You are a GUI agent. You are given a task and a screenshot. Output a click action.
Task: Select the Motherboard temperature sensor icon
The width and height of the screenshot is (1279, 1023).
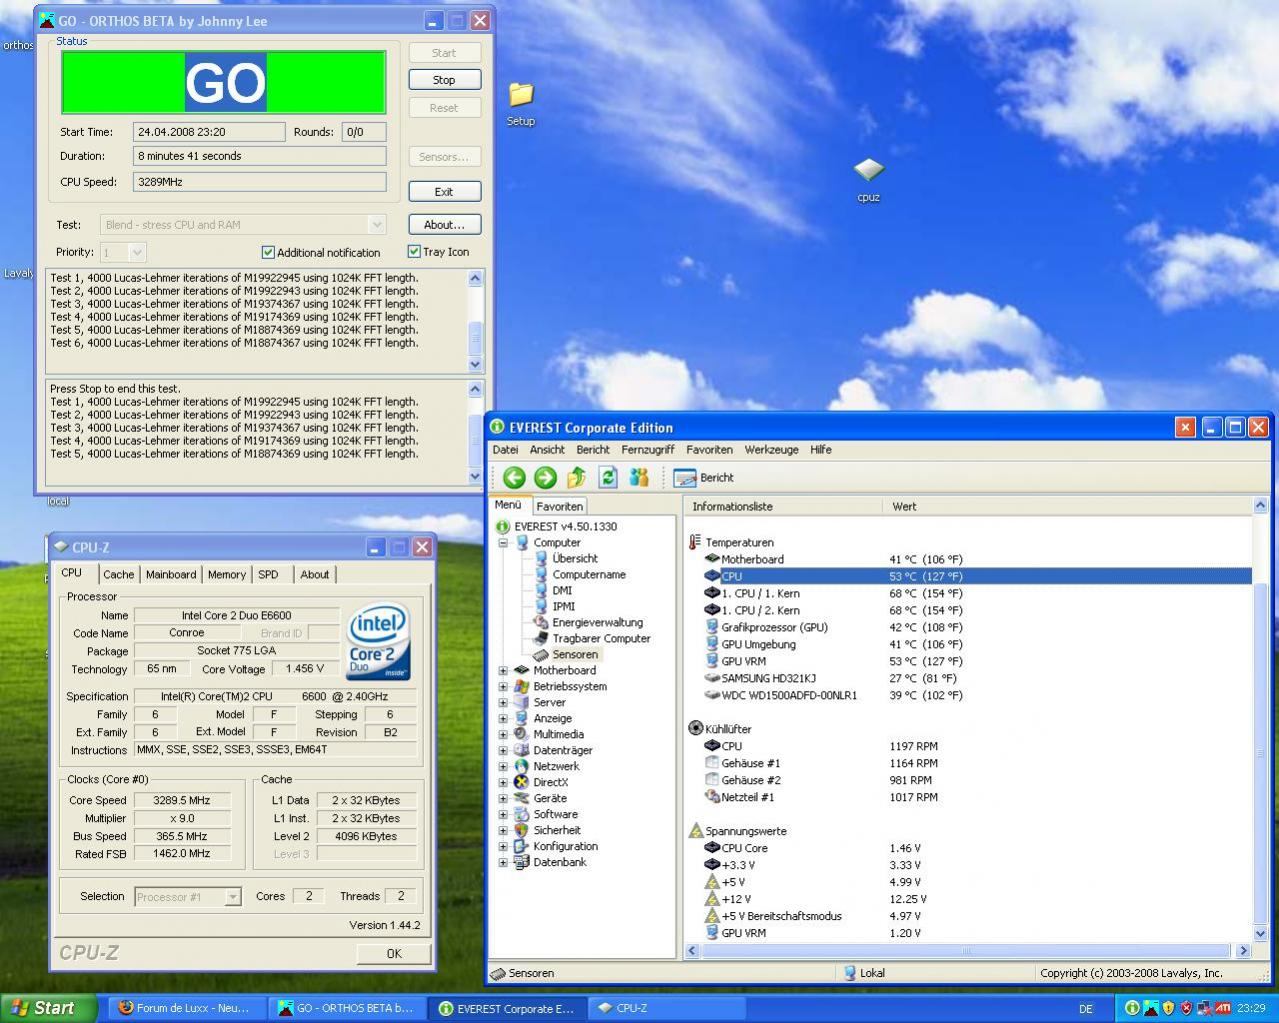click(x=712, y=559)
